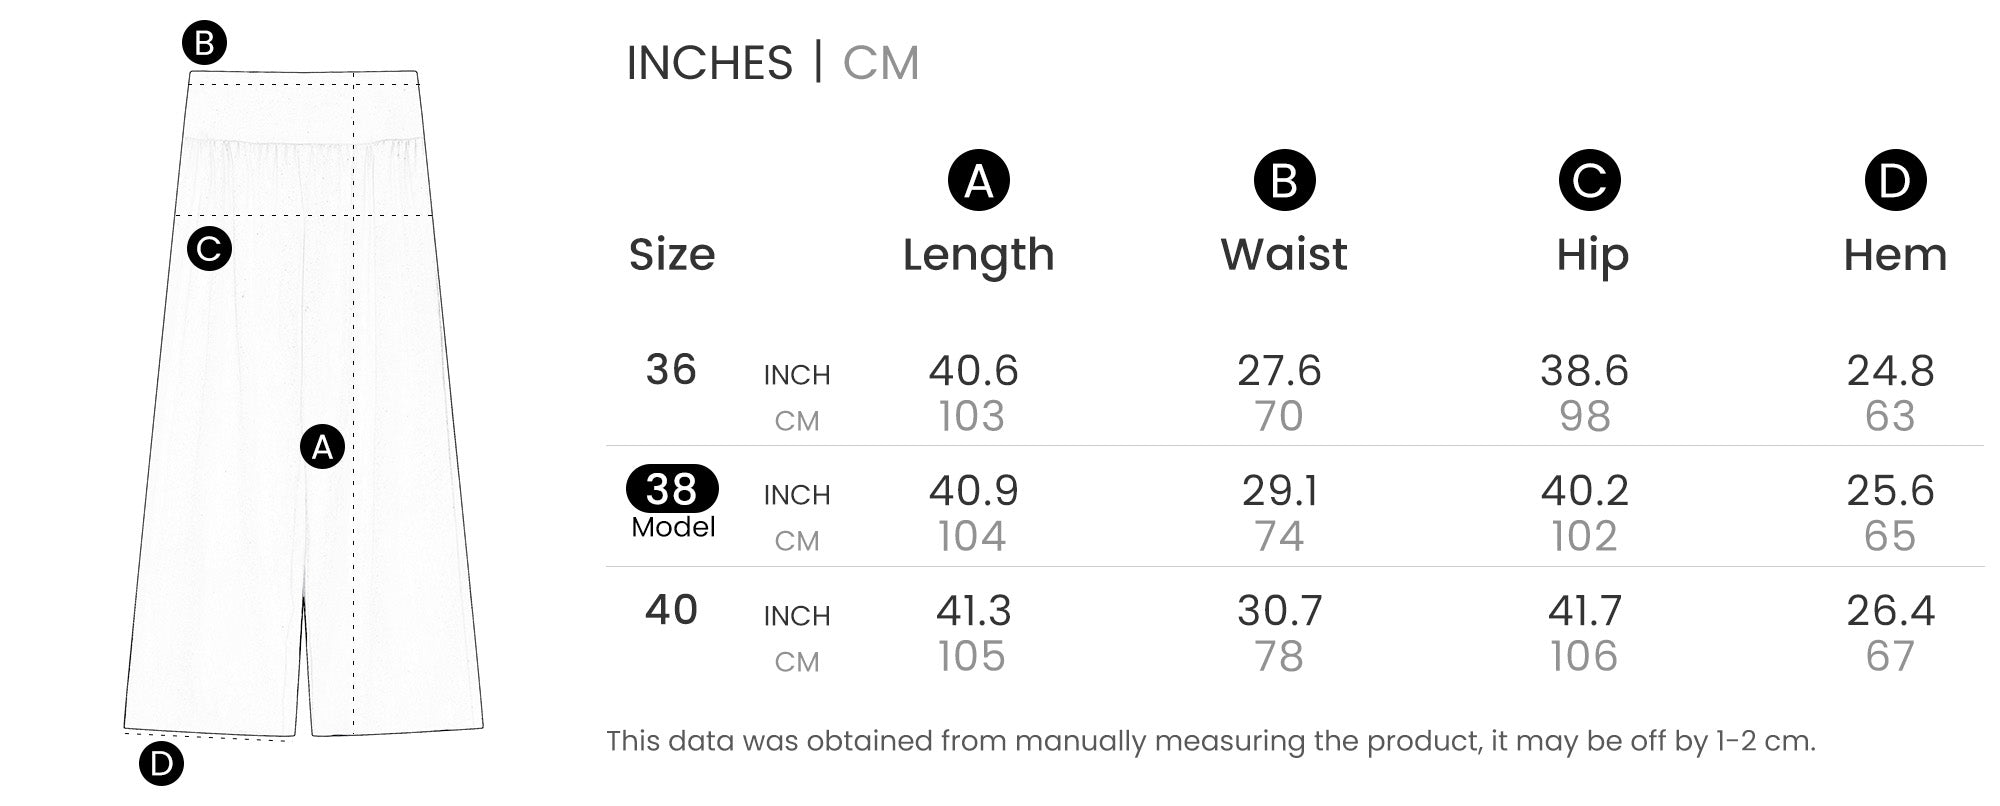Click the D circle above Hem column

pos(1895,181)
